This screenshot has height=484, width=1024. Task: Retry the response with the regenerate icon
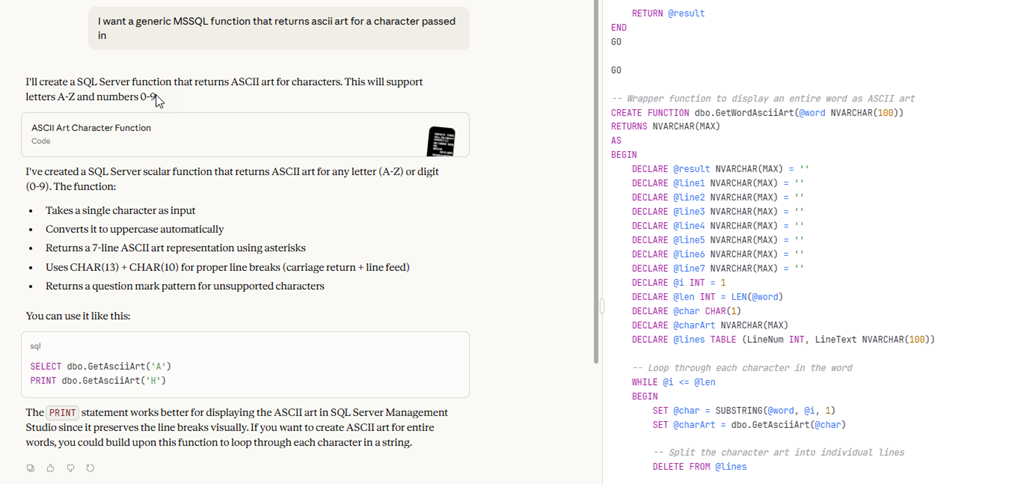point(90,467)
